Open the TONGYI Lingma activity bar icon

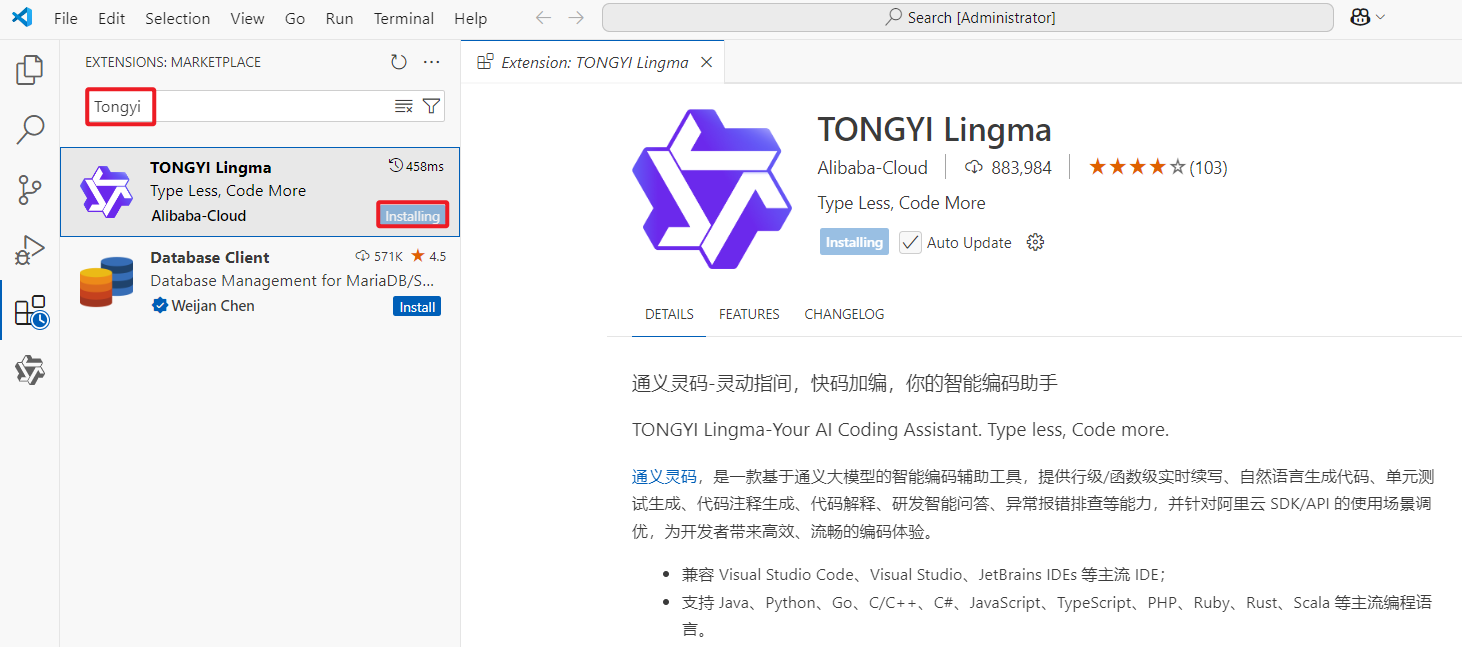(30, 371)
